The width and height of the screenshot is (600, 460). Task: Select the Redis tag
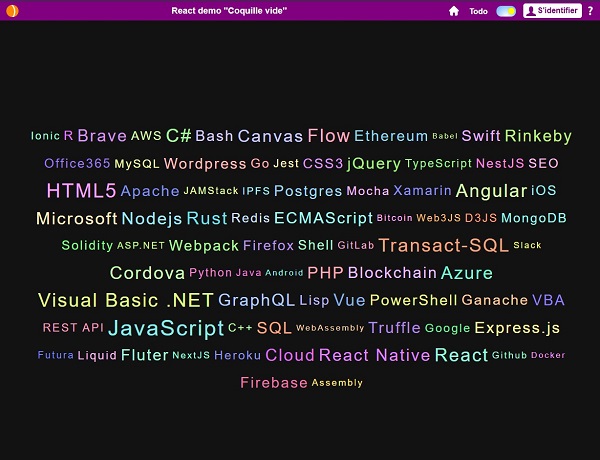coord(250,218)
